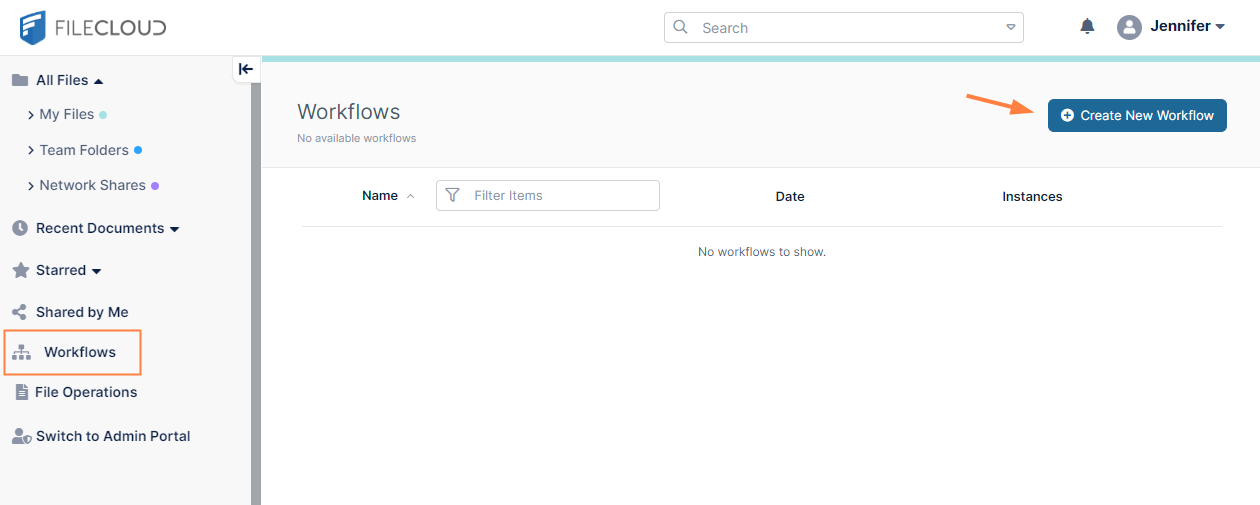Open My Files in sidebar

point(67,114)
